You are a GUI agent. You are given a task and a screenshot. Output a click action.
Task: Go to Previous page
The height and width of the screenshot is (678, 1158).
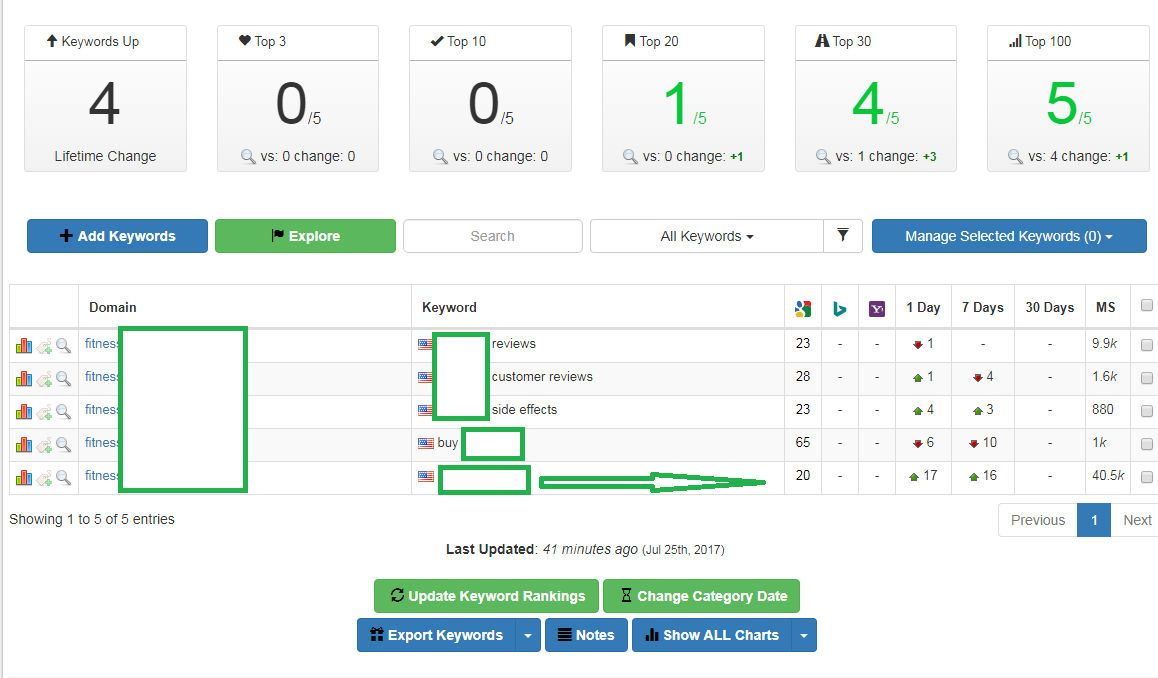click(1038, 520)
